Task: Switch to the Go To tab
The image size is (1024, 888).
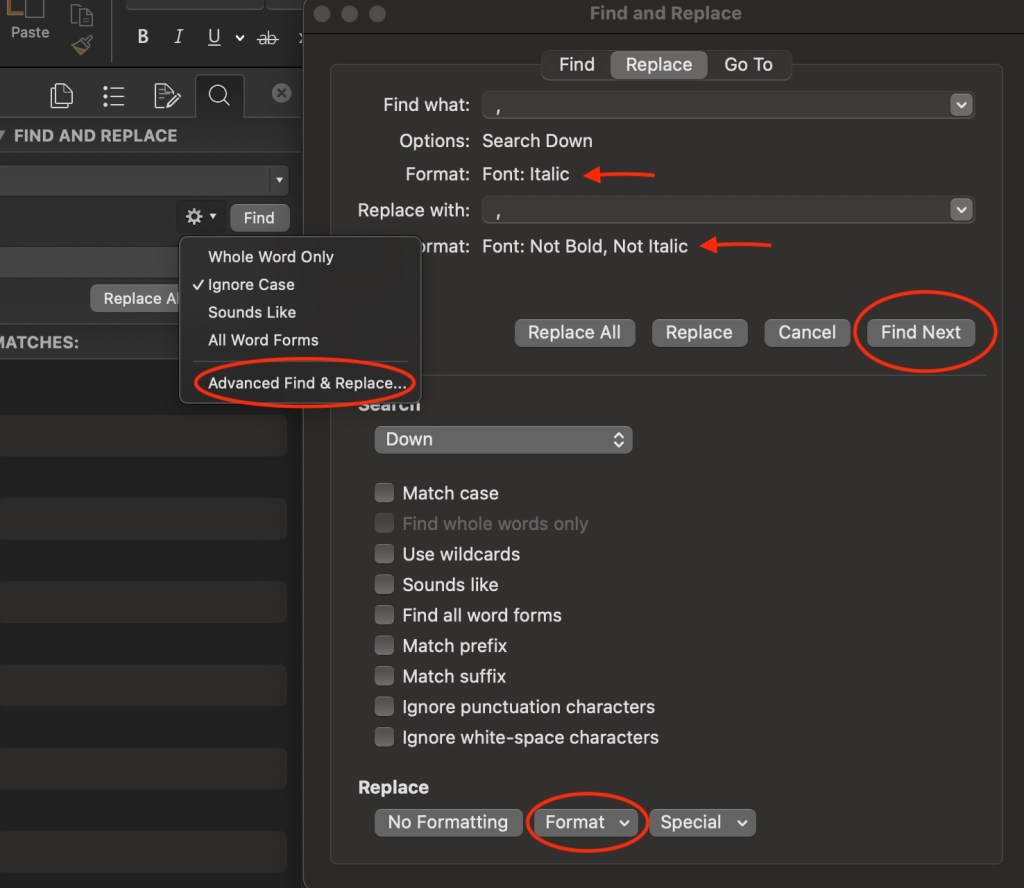Action: (748, 64)
